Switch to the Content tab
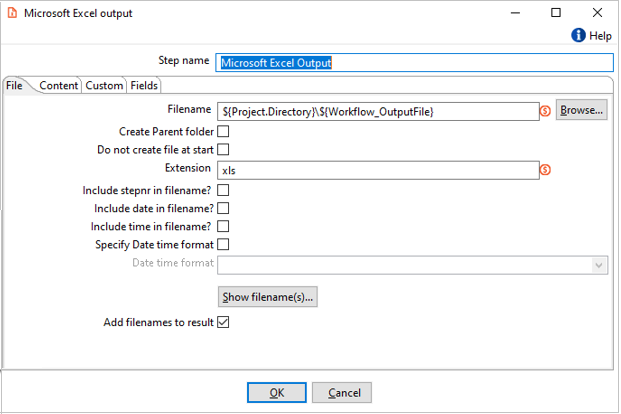Screen dimensions: 621x414 58,86
